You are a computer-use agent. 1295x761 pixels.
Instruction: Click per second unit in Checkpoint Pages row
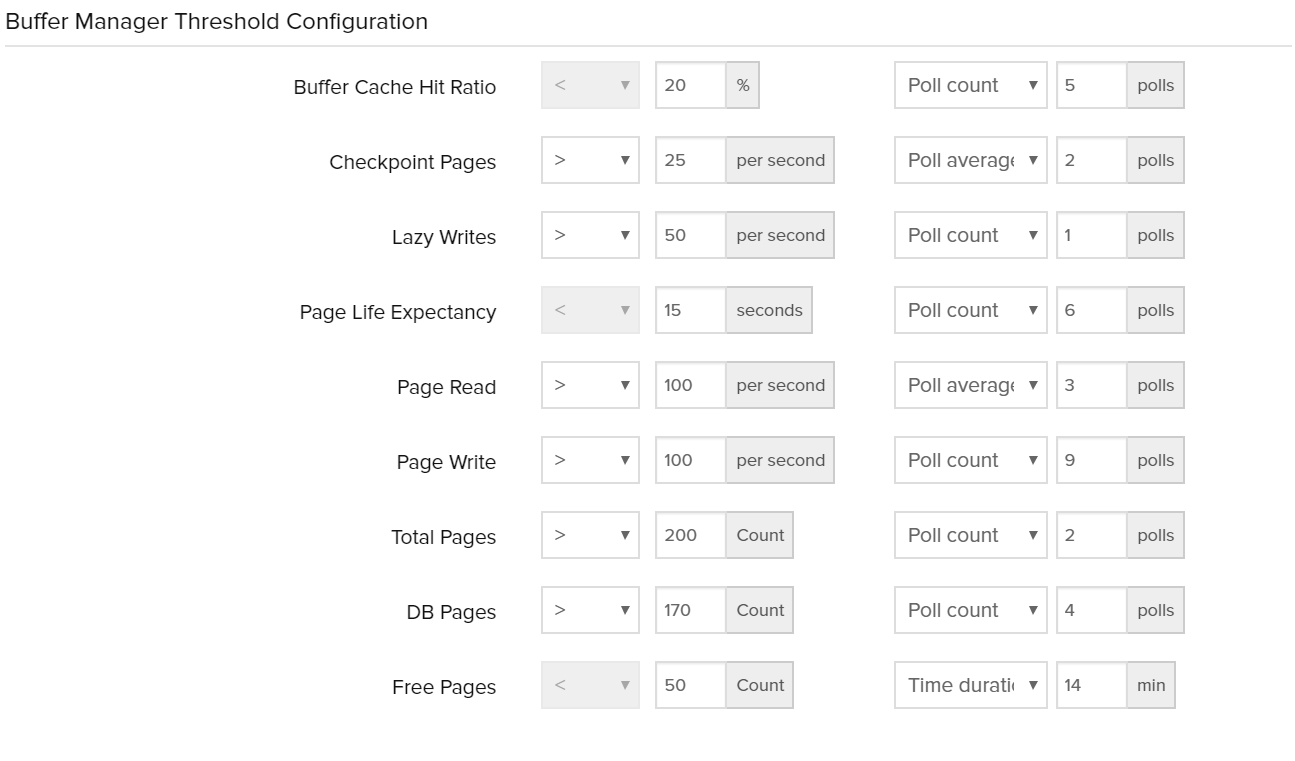(780, 160)
